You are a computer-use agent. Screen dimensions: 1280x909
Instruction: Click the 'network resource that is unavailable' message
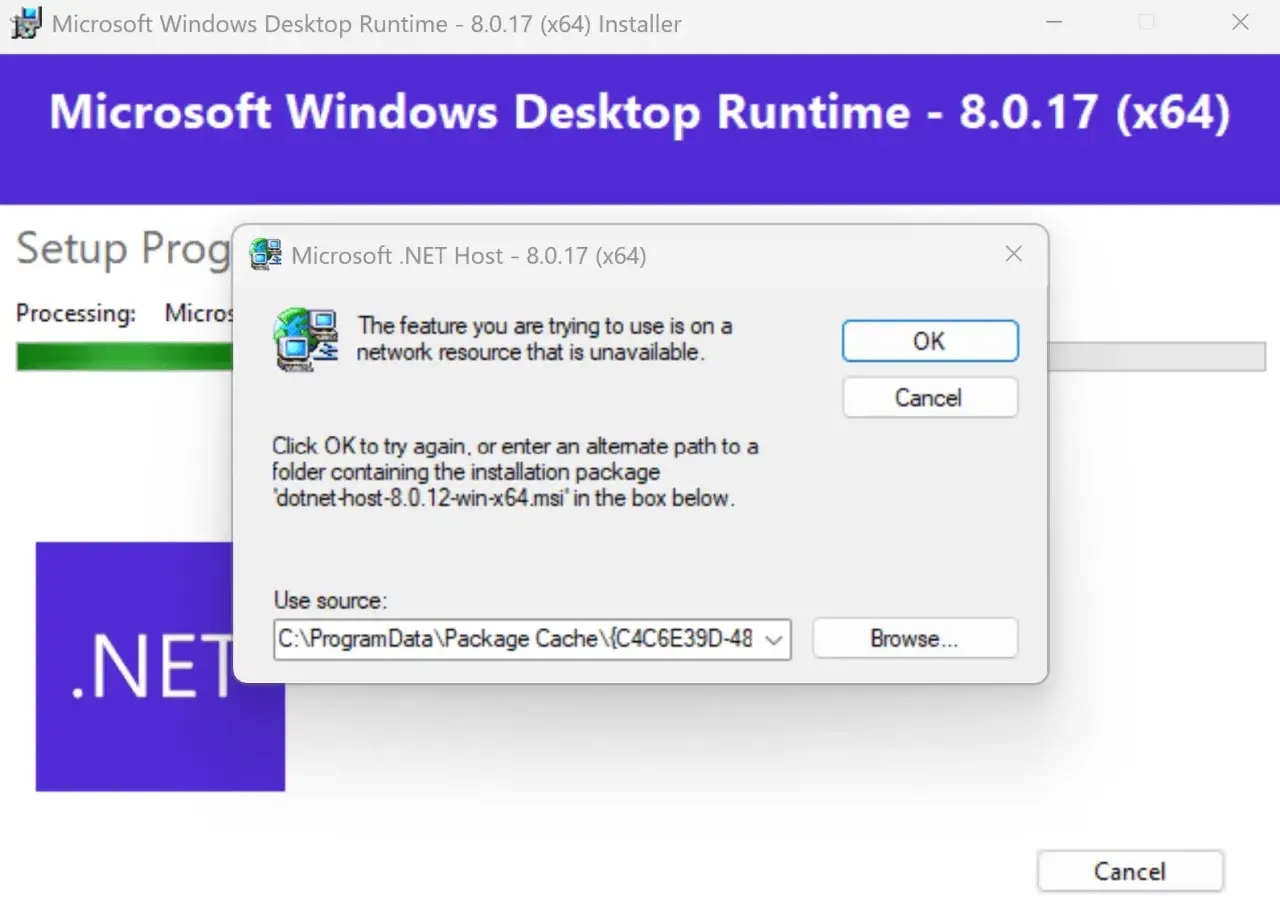545,339
